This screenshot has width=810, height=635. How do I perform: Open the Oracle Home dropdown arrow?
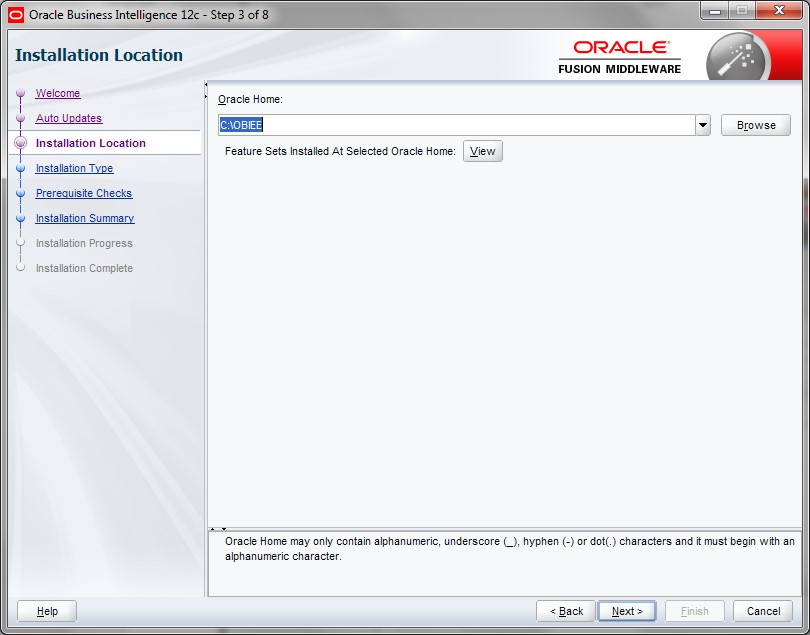click(x=703, y=126)
